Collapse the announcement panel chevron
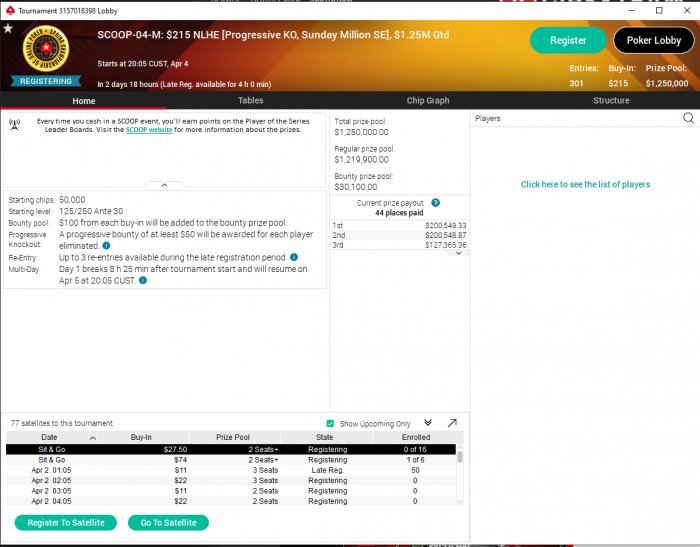 pyautogui.click(x=164, y=185)
